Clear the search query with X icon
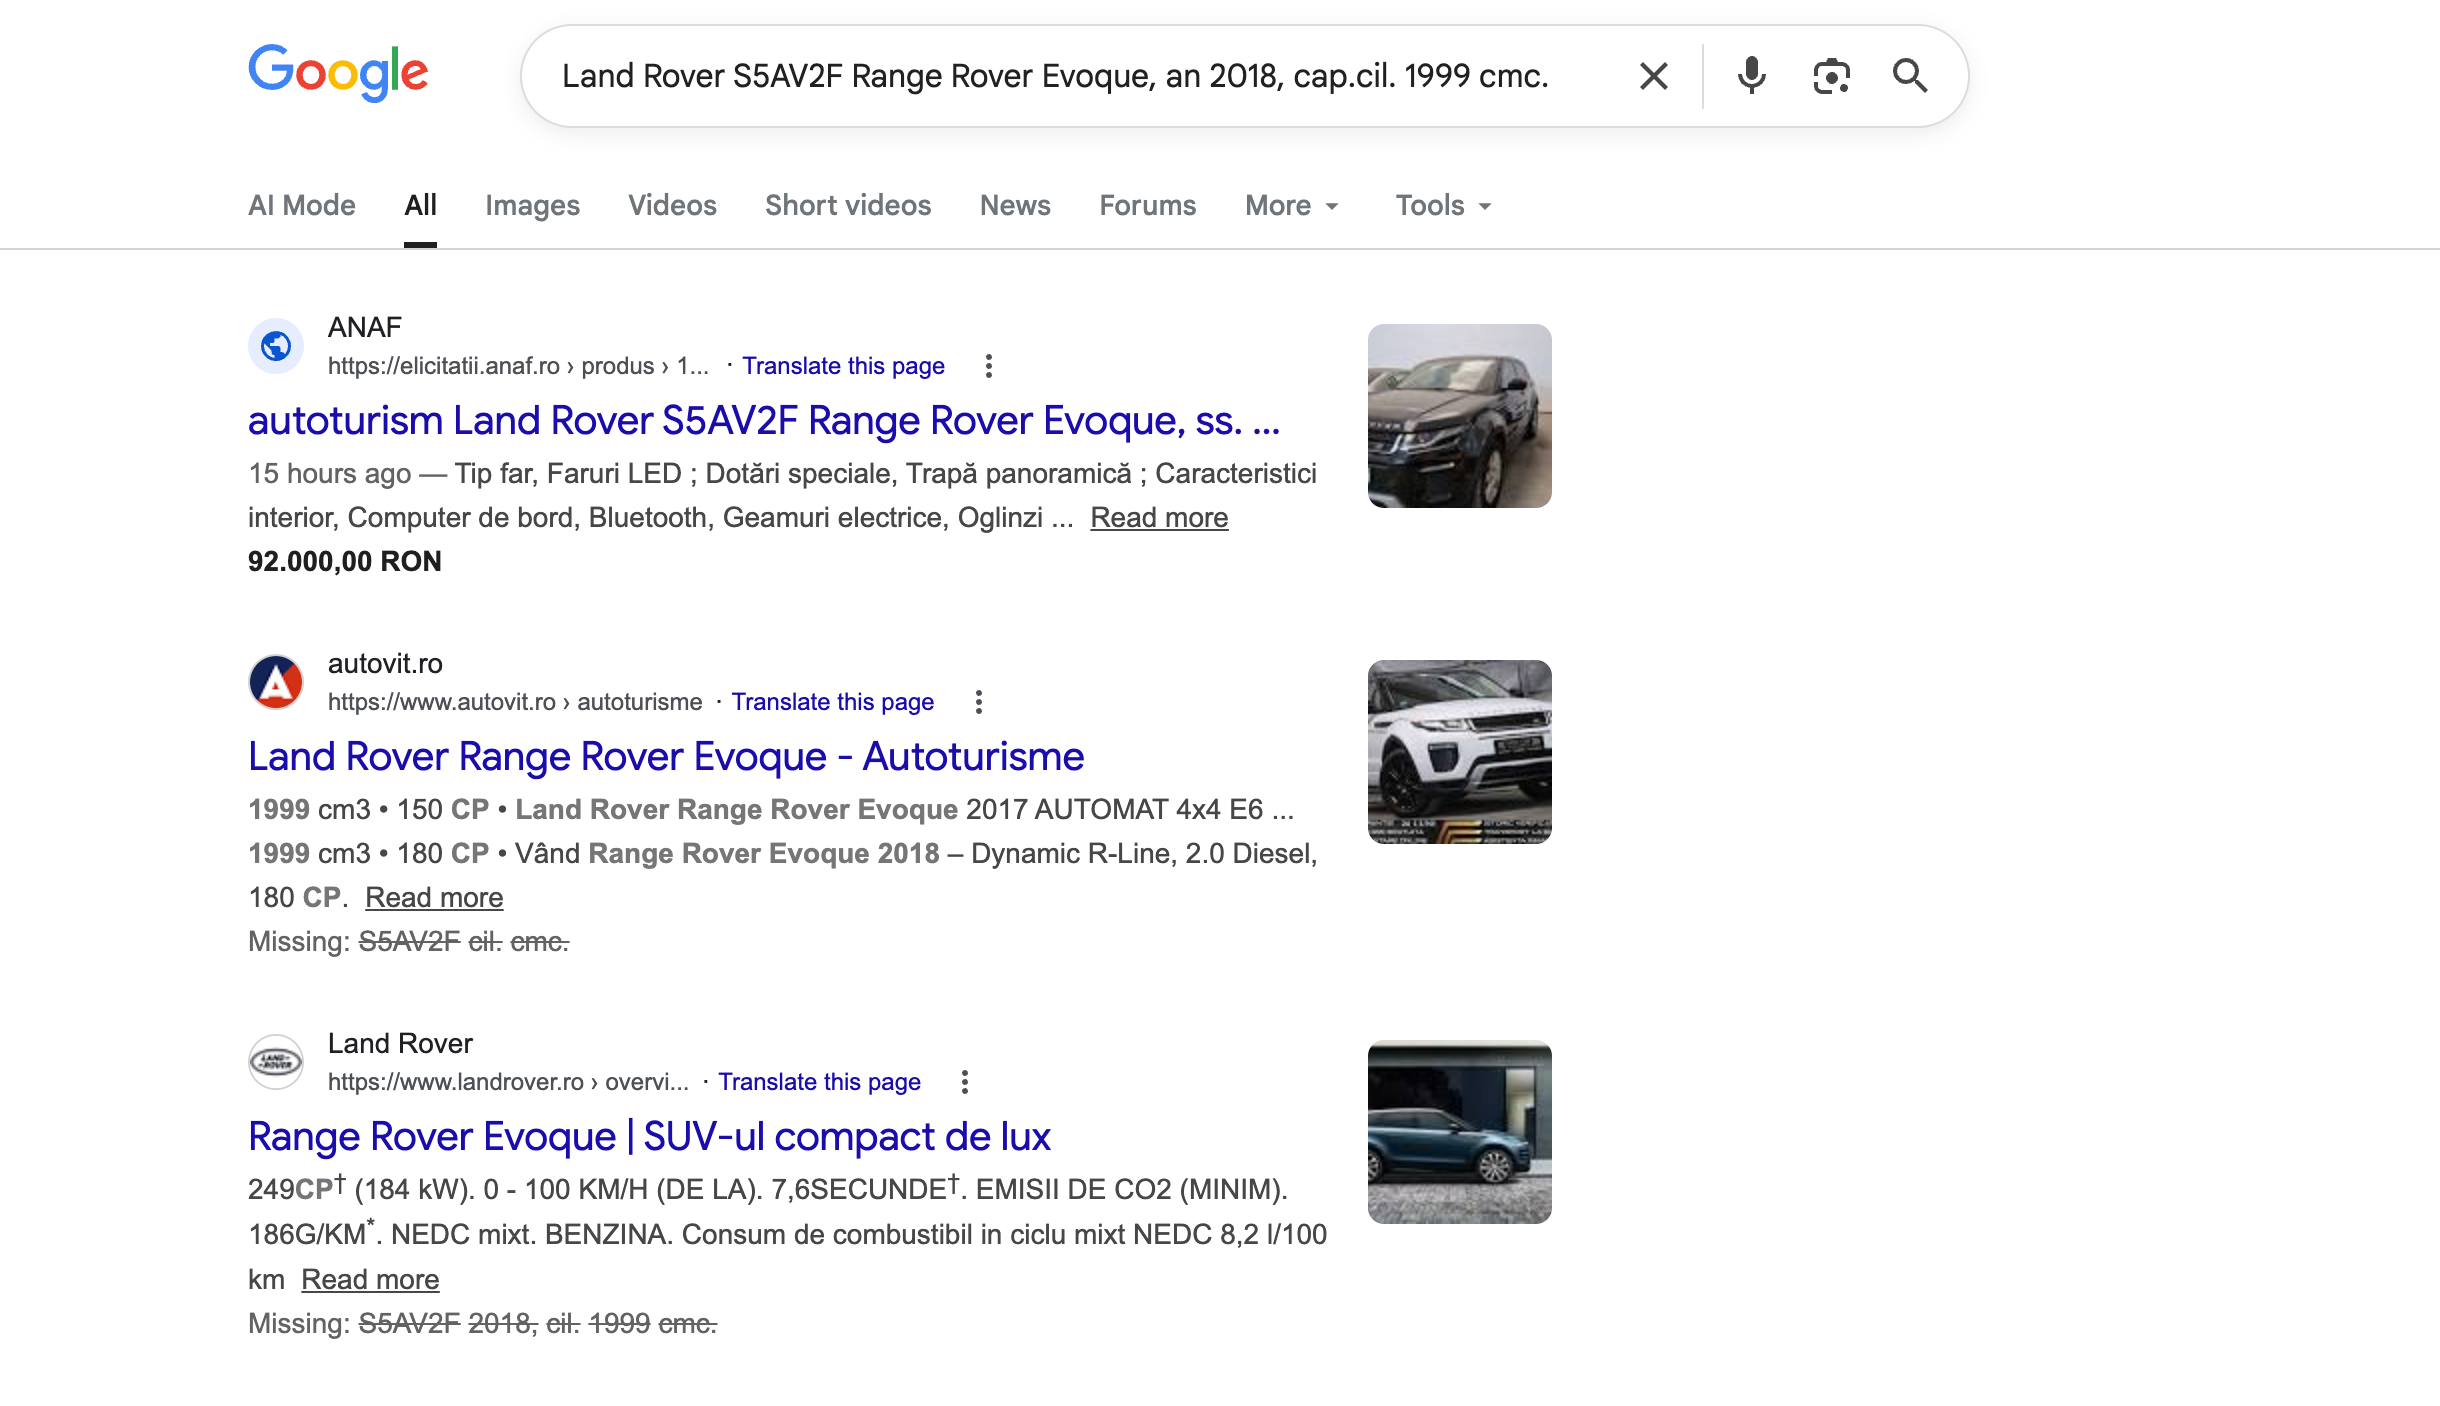This screenshot has width=2440, height=1406. pos(1654,76)
